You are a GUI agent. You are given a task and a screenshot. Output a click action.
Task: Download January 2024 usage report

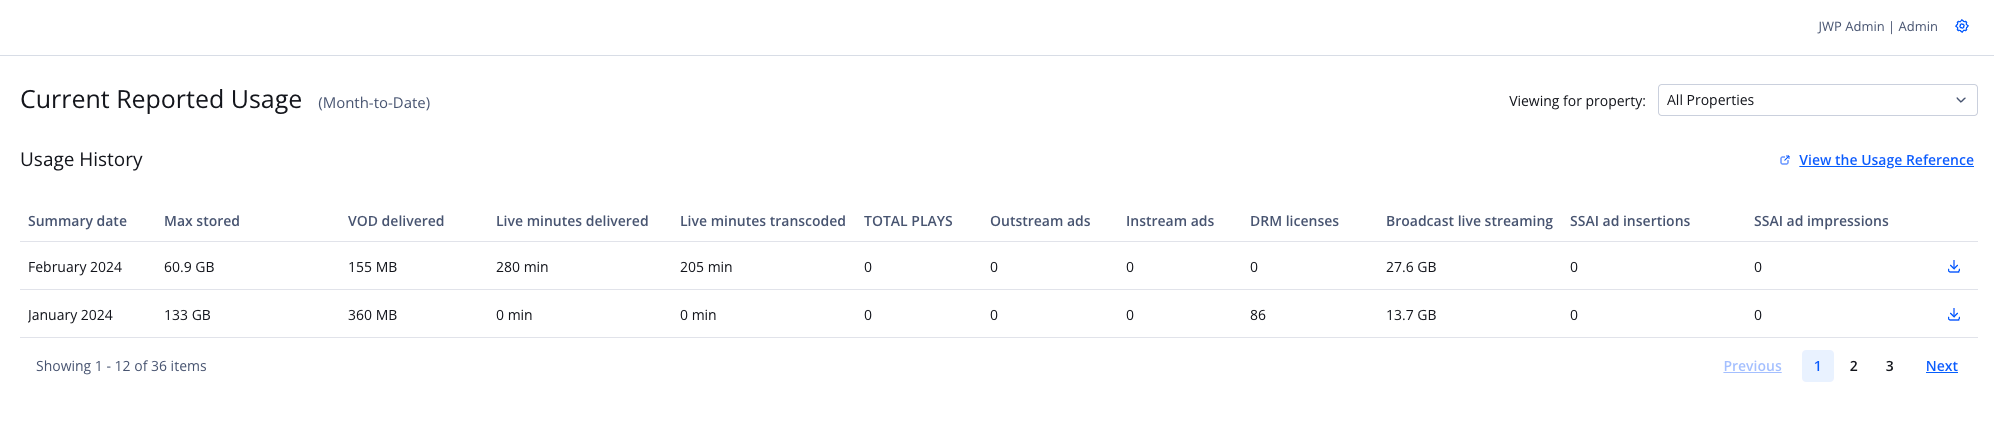click(x=1954, y=315)
